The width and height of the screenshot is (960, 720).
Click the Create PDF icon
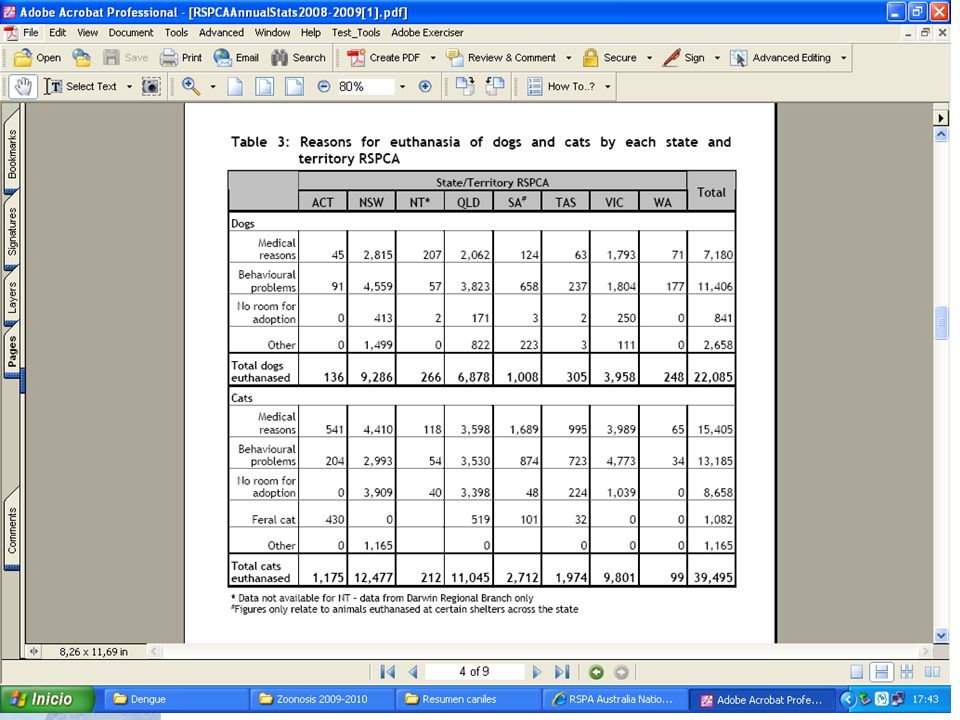(356, 58)
